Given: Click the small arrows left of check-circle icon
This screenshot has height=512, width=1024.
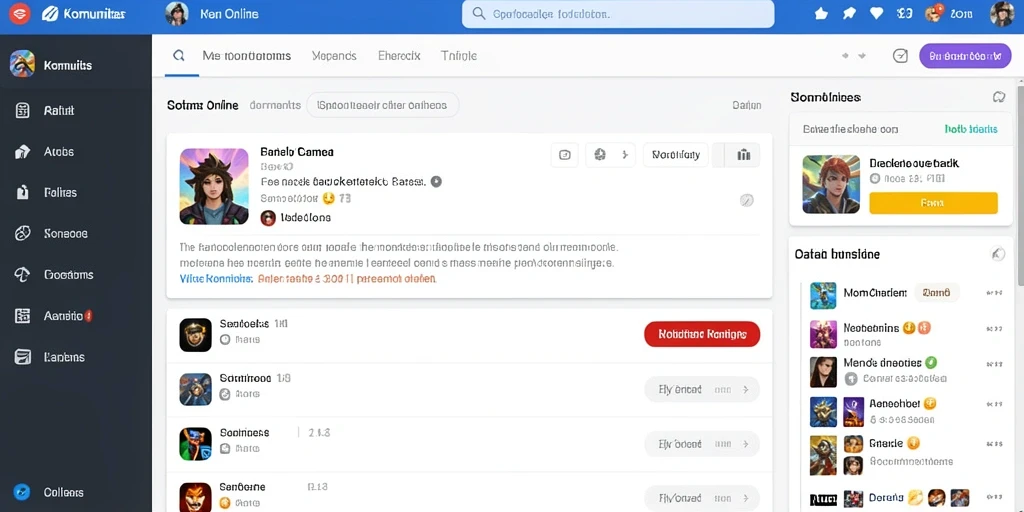Looking at the screenshot, I should [x=854, y=56].
